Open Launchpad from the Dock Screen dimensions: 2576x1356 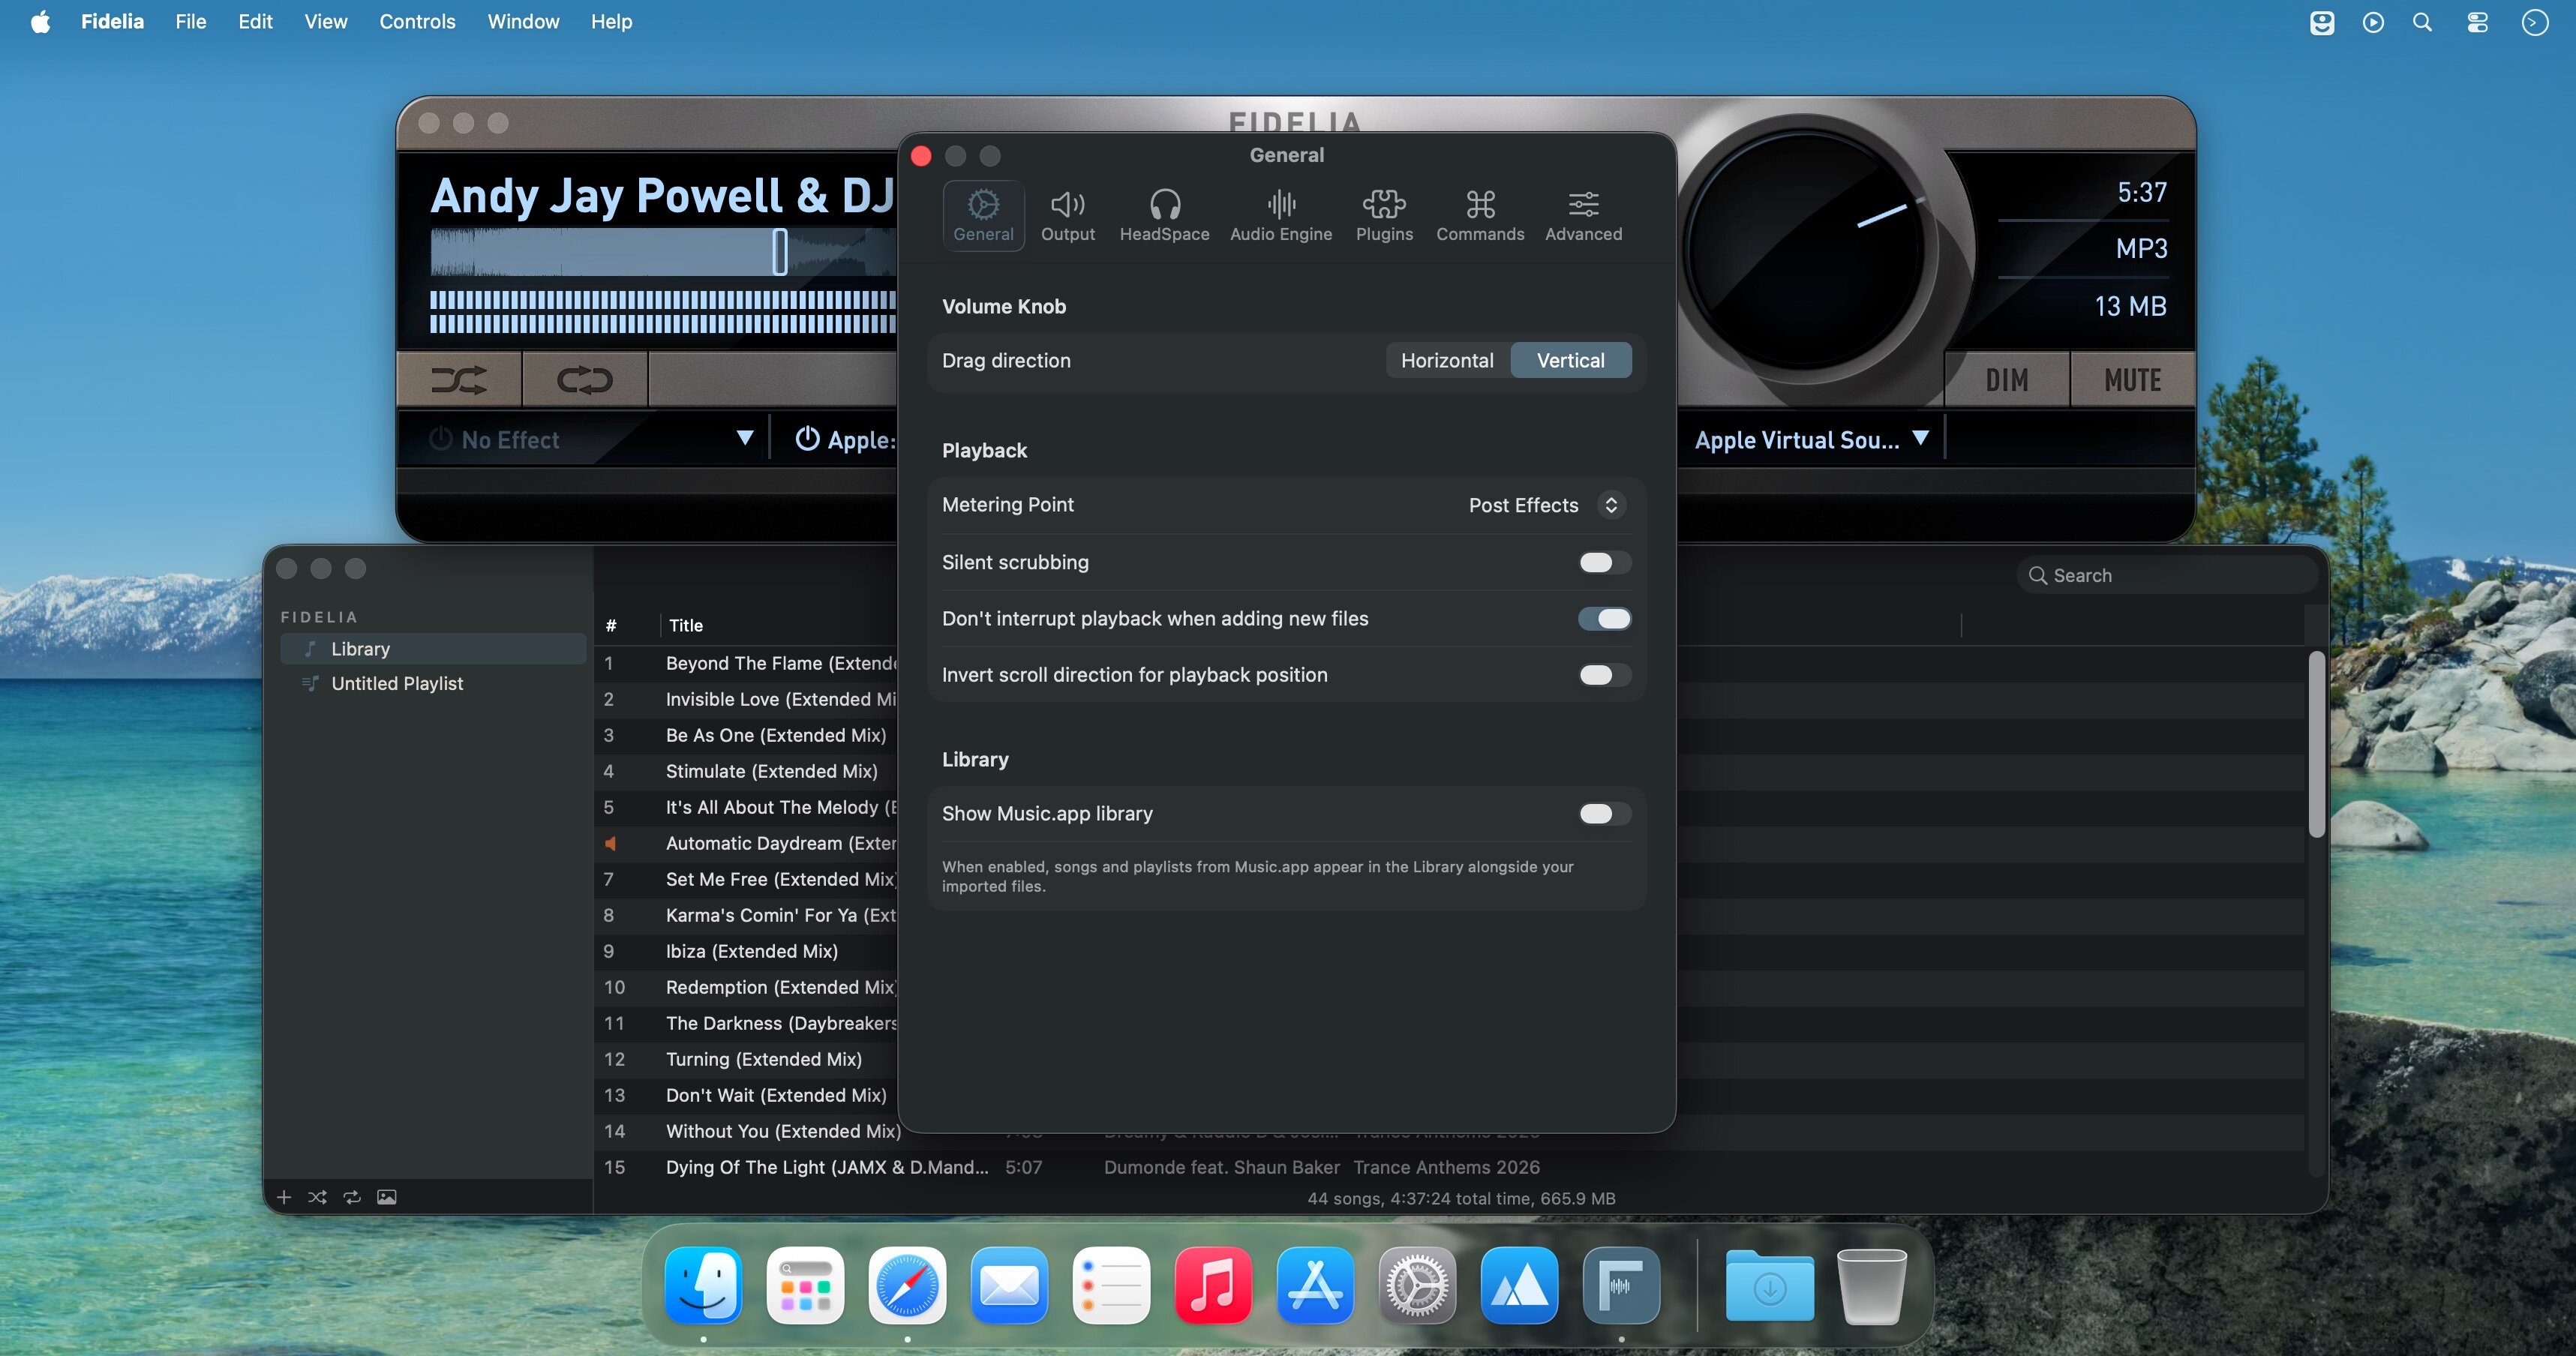pos(805,1285)
